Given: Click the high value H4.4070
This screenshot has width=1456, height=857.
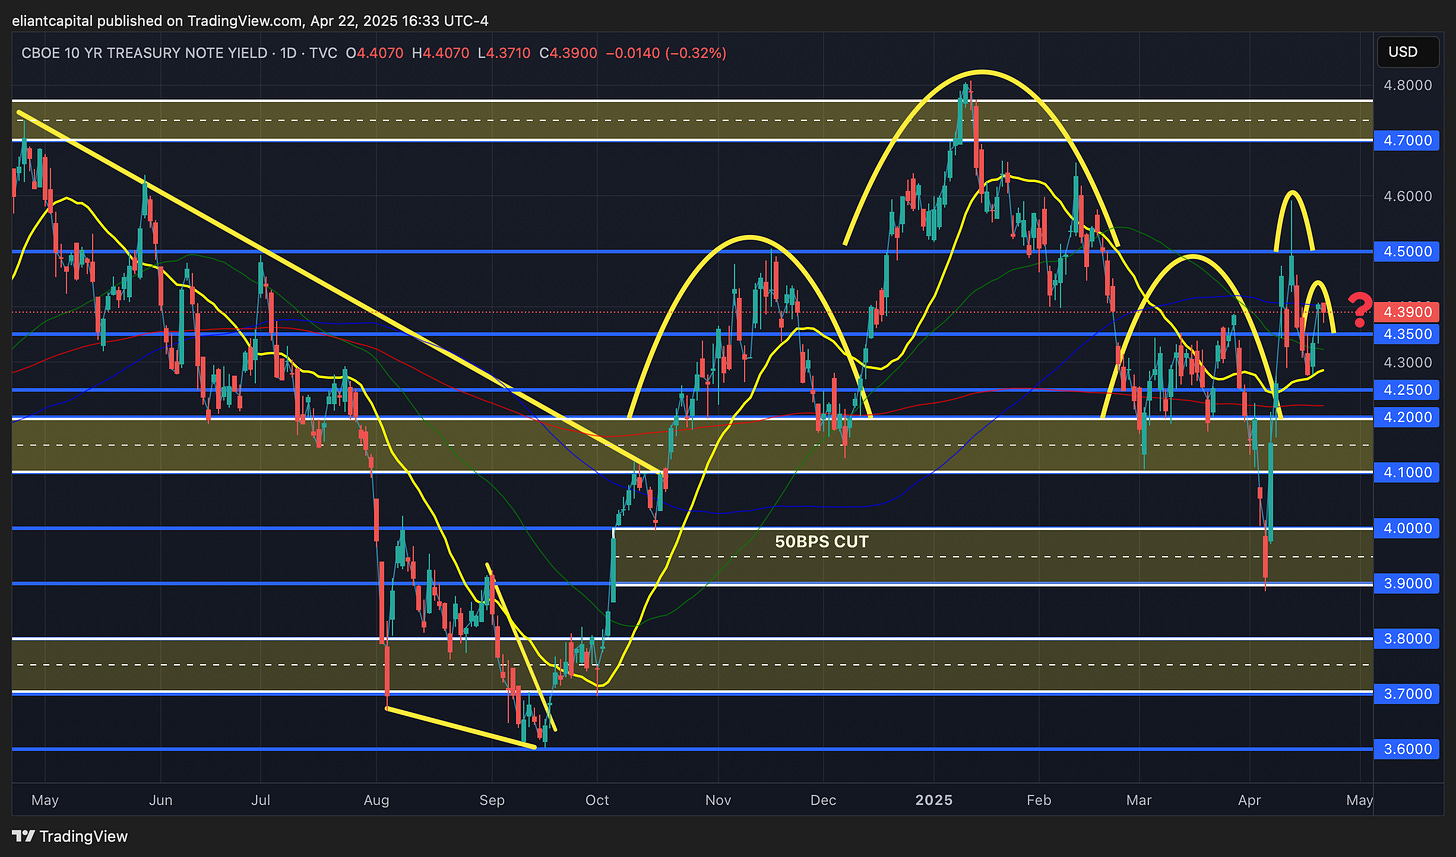Looking at the screenshot, I should [441, 51].
